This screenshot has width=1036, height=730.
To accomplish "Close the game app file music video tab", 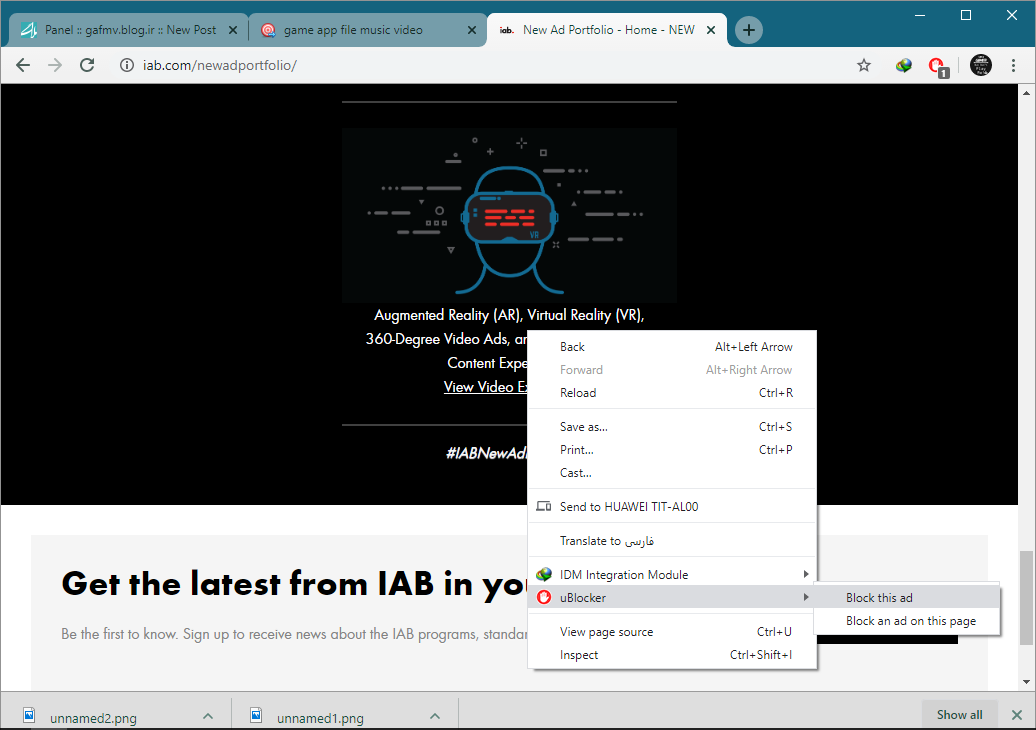I will point(472,30).
